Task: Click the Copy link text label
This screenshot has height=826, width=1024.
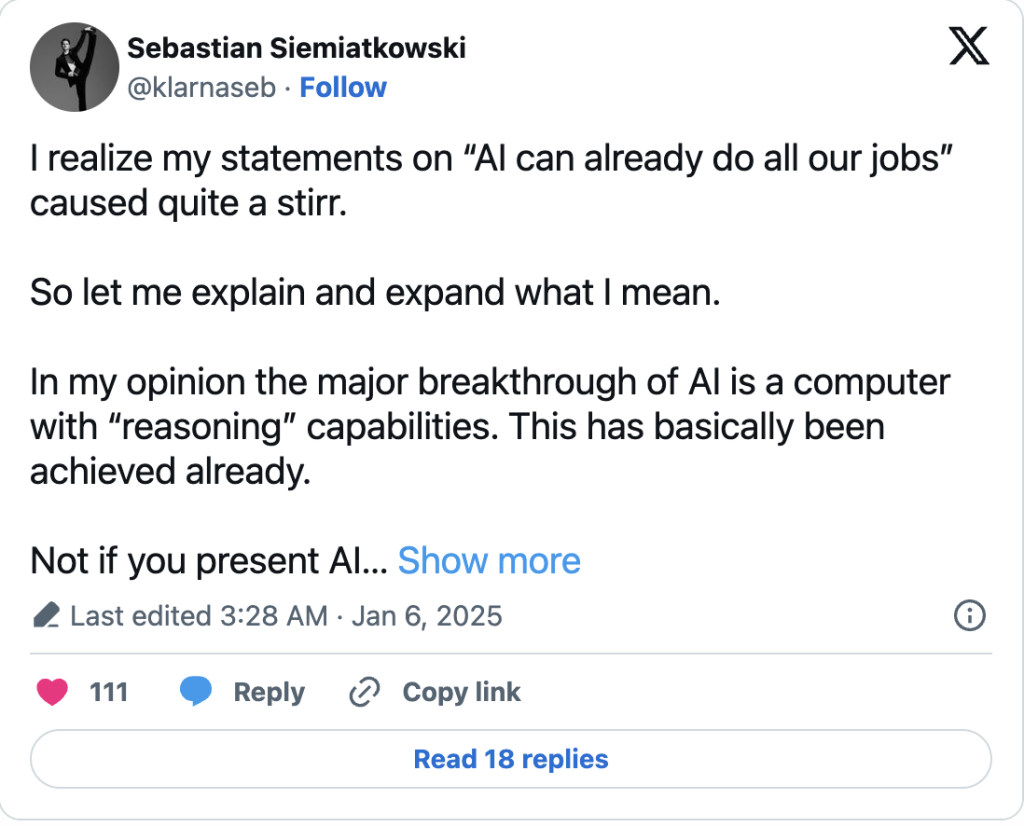Action: click(x=461, y=692)
